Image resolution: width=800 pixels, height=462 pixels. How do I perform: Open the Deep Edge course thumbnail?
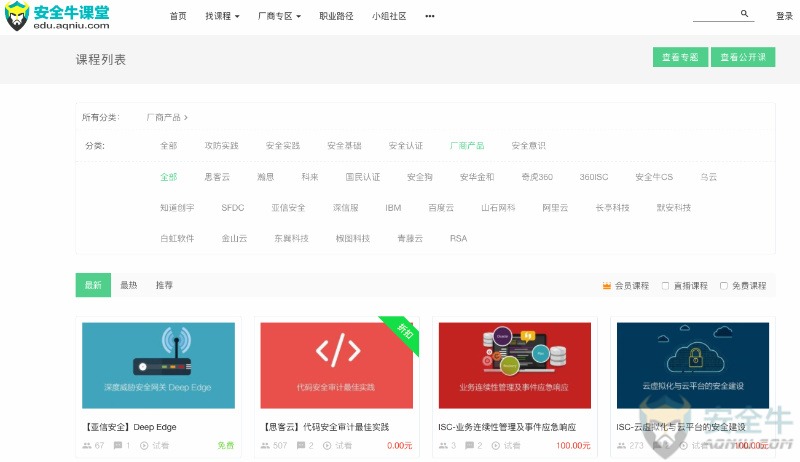(x=158, y=365)
